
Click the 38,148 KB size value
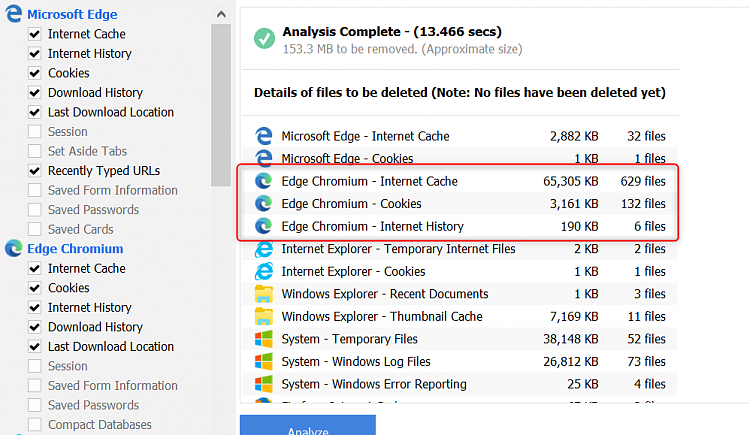pyautogui.click(x=571, y=339)
